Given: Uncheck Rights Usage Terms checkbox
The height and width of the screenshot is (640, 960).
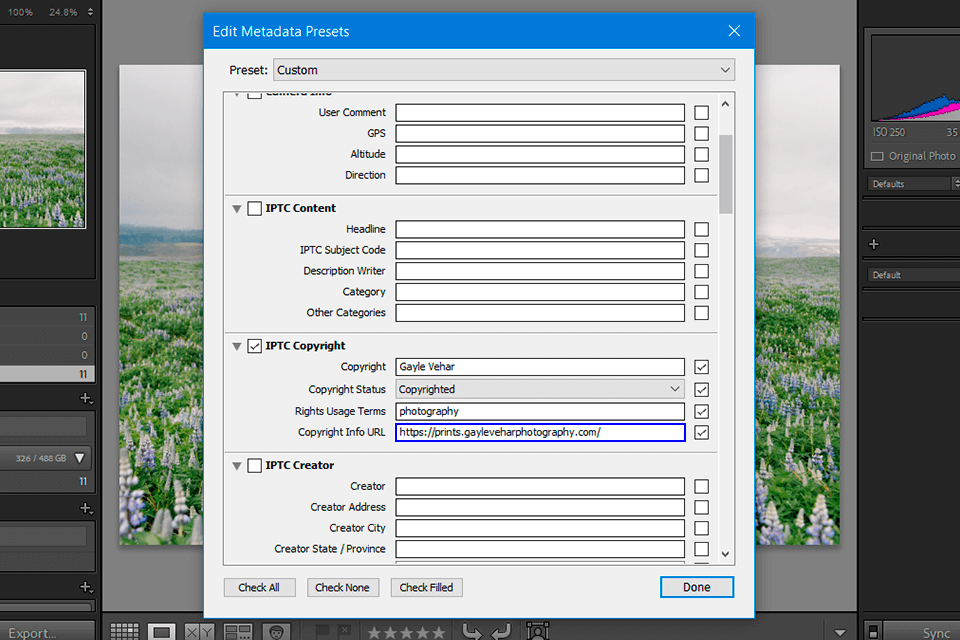Looking at the screenshot, I should 702,412.
